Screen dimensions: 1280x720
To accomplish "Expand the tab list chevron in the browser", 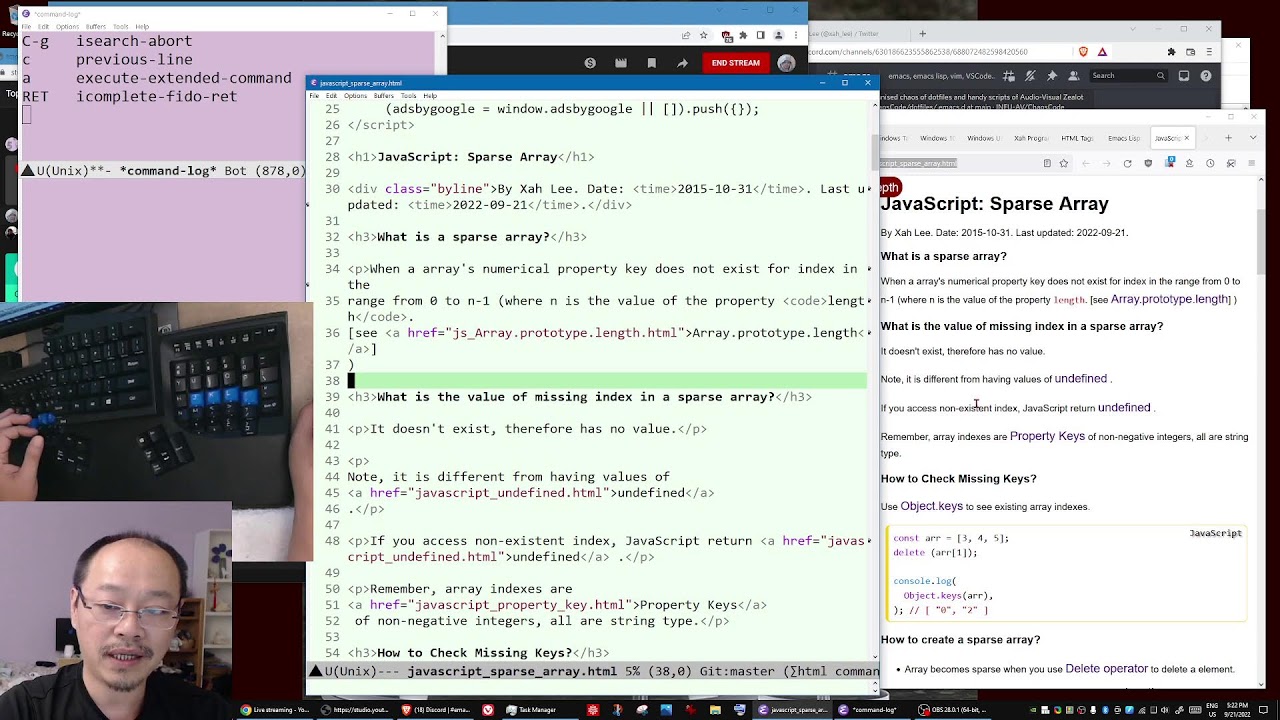I will tap(1253, 138).
